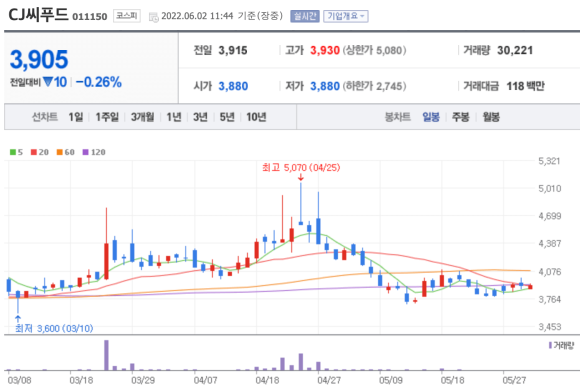Click the 최고 5,070 (04/25) chart marker
The image size is (580, 391).
click(x=301, y=168)
